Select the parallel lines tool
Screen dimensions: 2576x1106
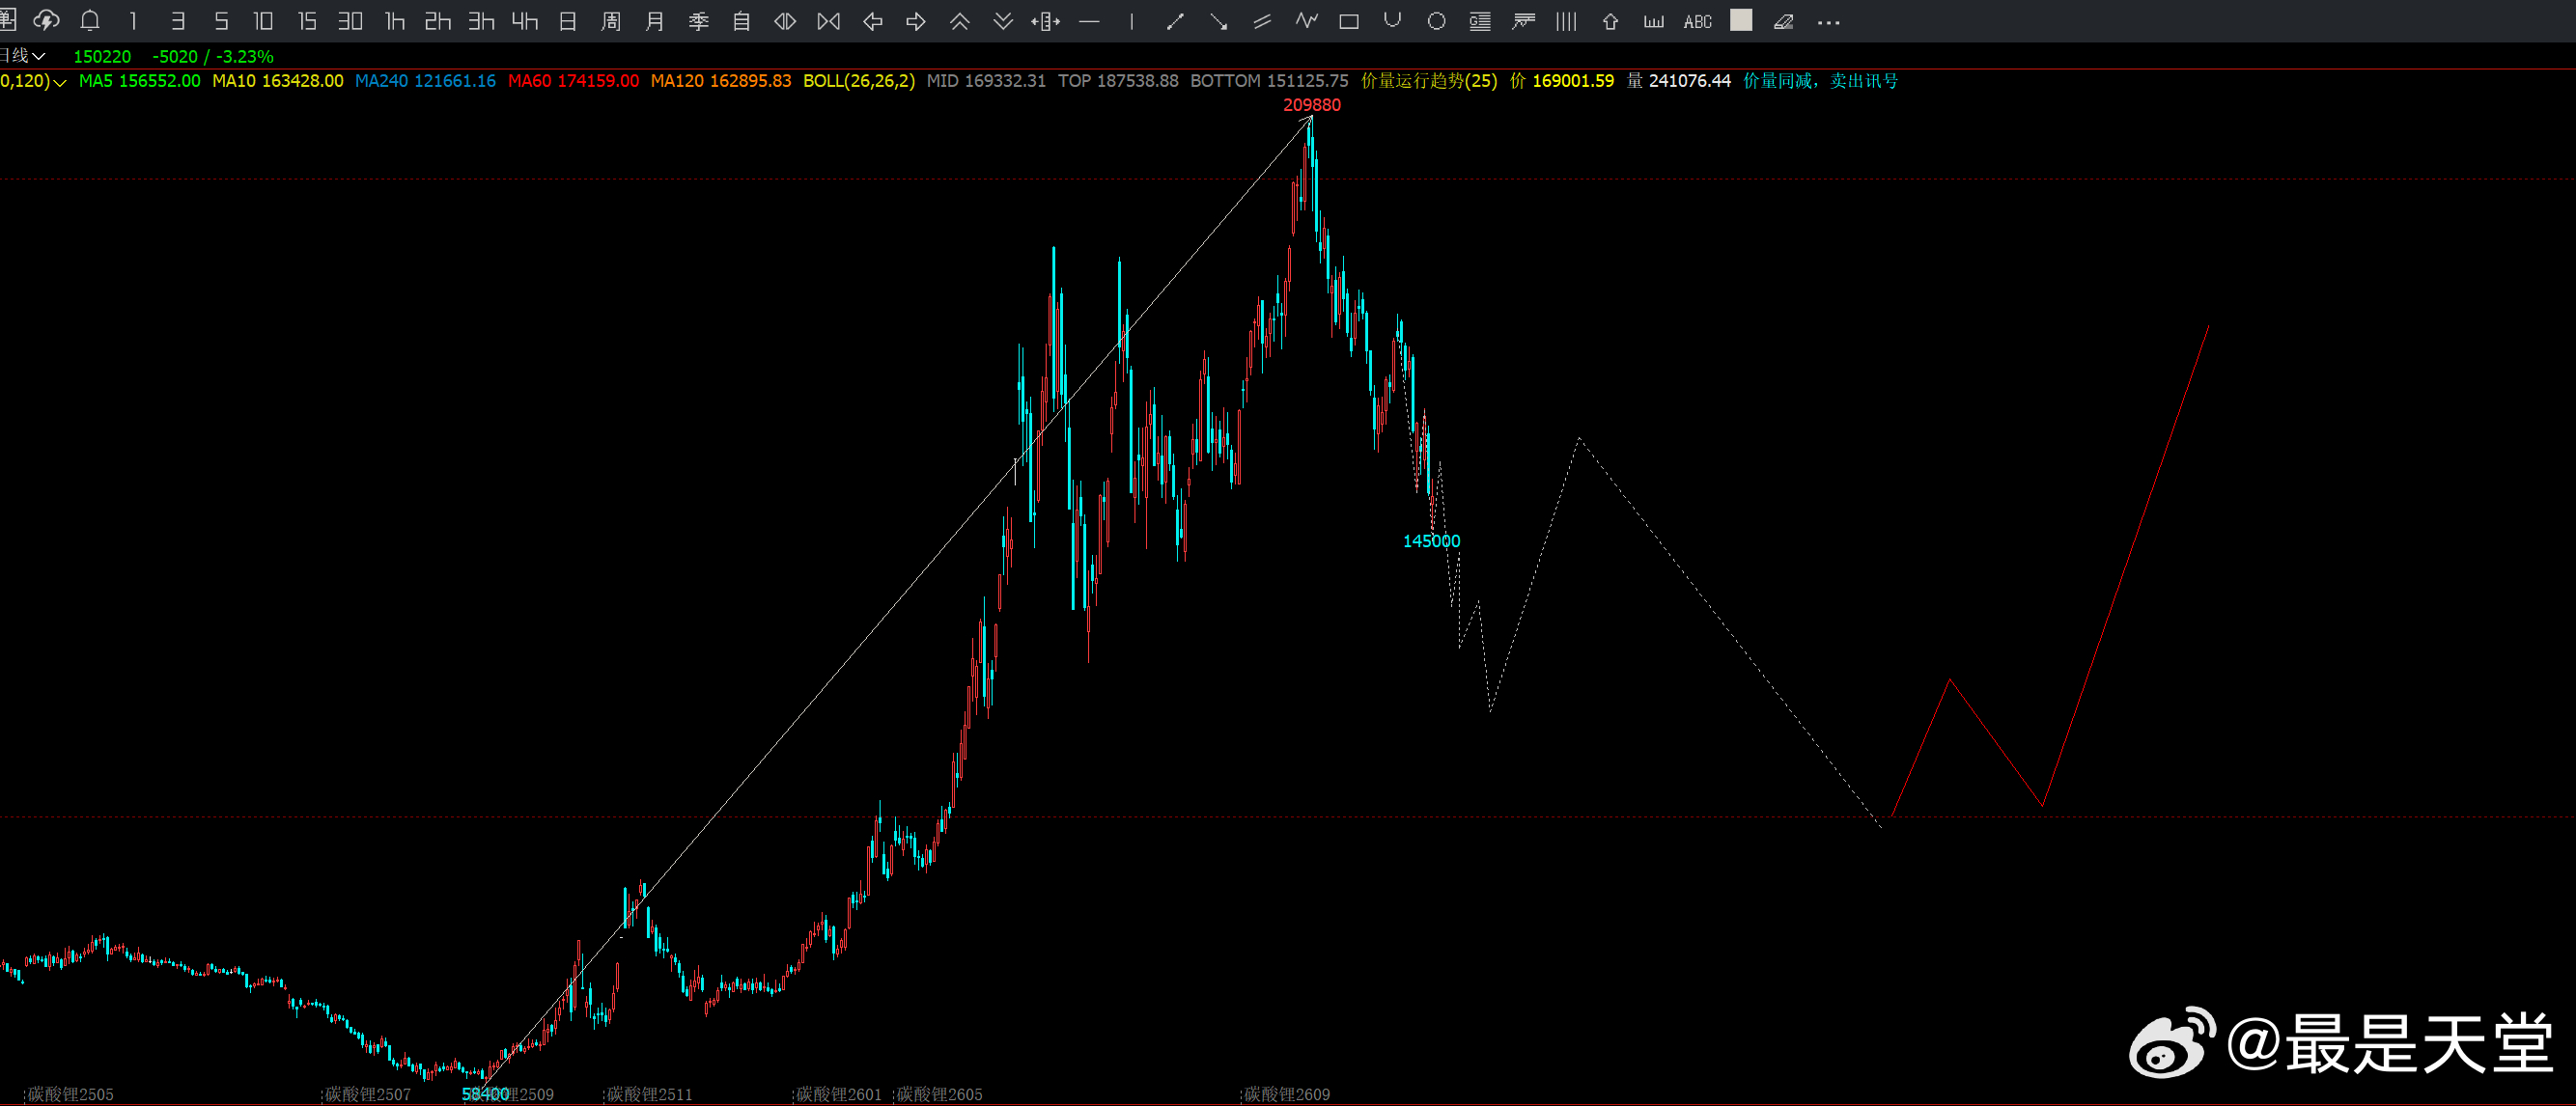pyautogui.click(x=1263, y=21)
